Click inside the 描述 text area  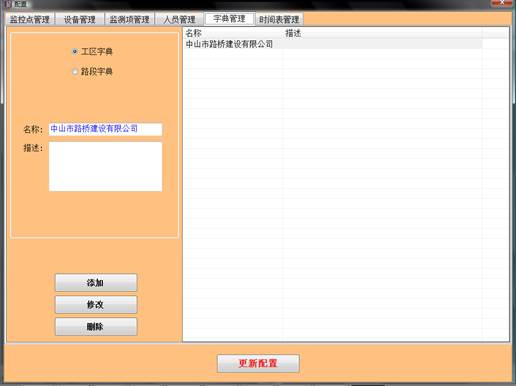click(x=105, y=166)
